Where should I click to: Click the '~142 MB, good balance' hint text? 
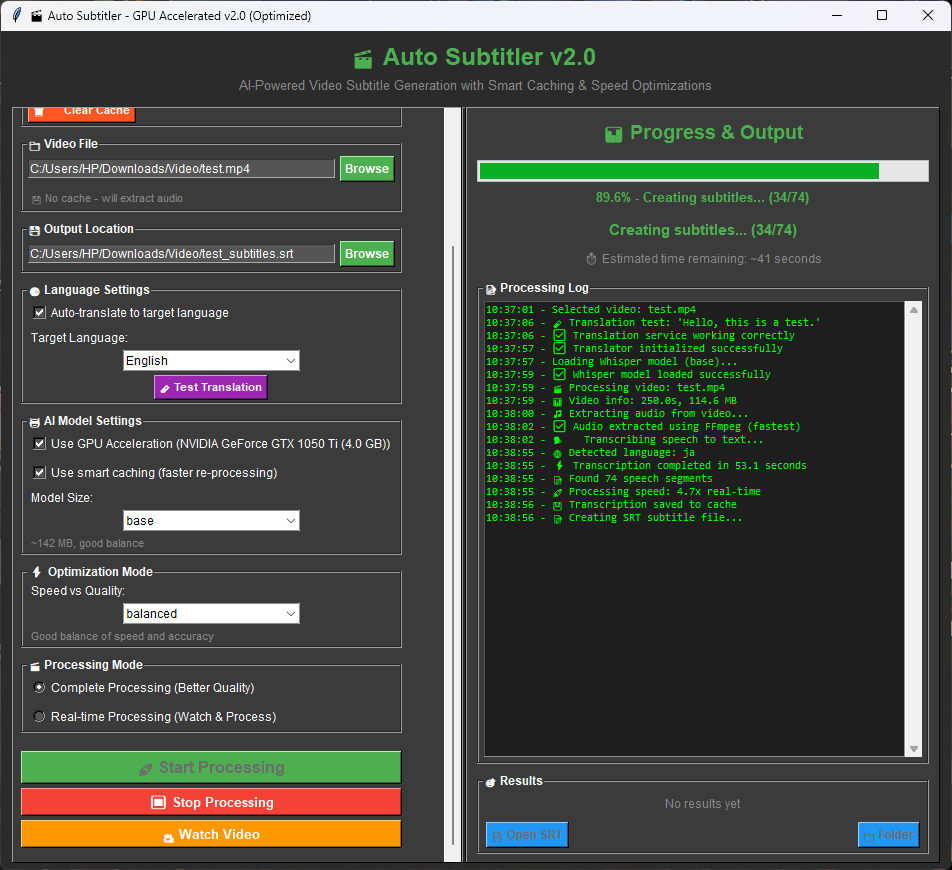coord(87,543)
